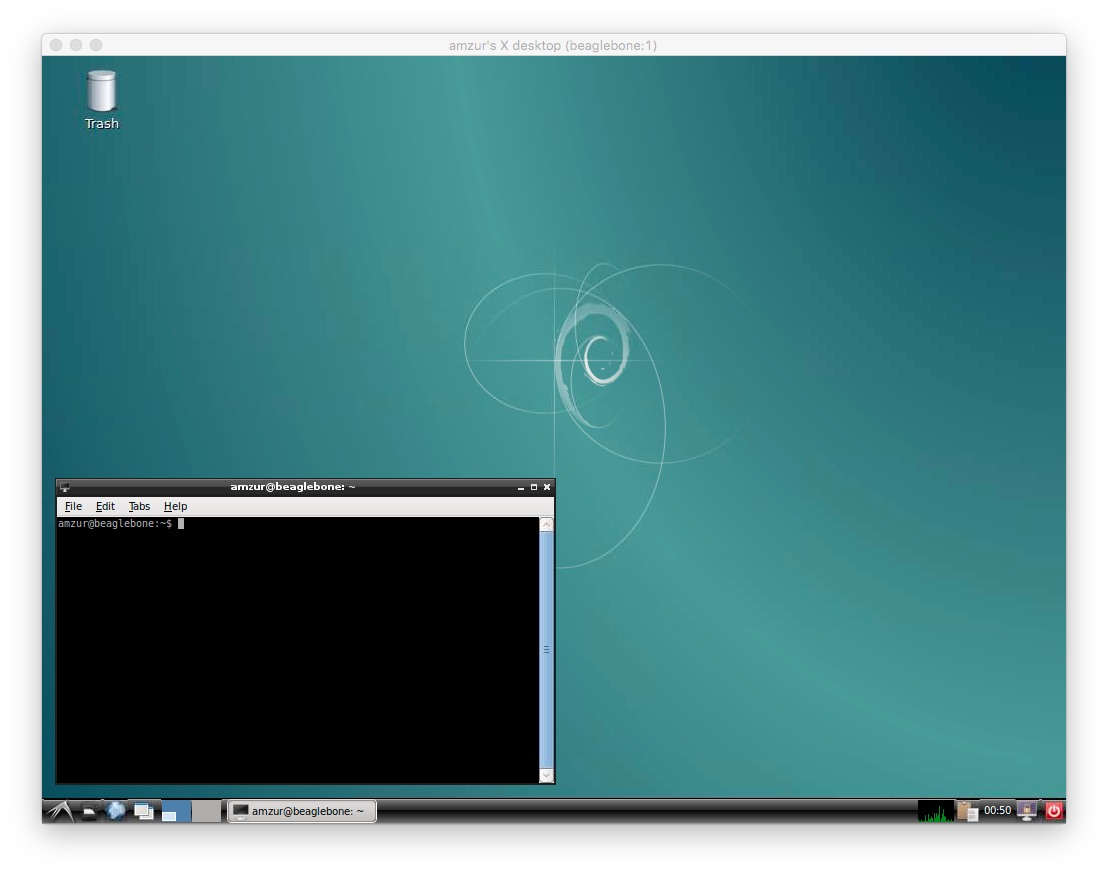The width and height of the screenshot is (1108, 874).
Task: Minimize the terminal window
Action: point(521,487)
